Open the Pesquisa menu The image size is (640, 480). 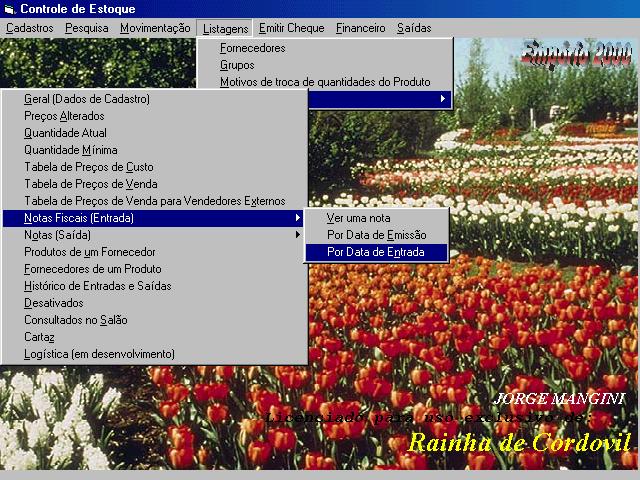87,28
